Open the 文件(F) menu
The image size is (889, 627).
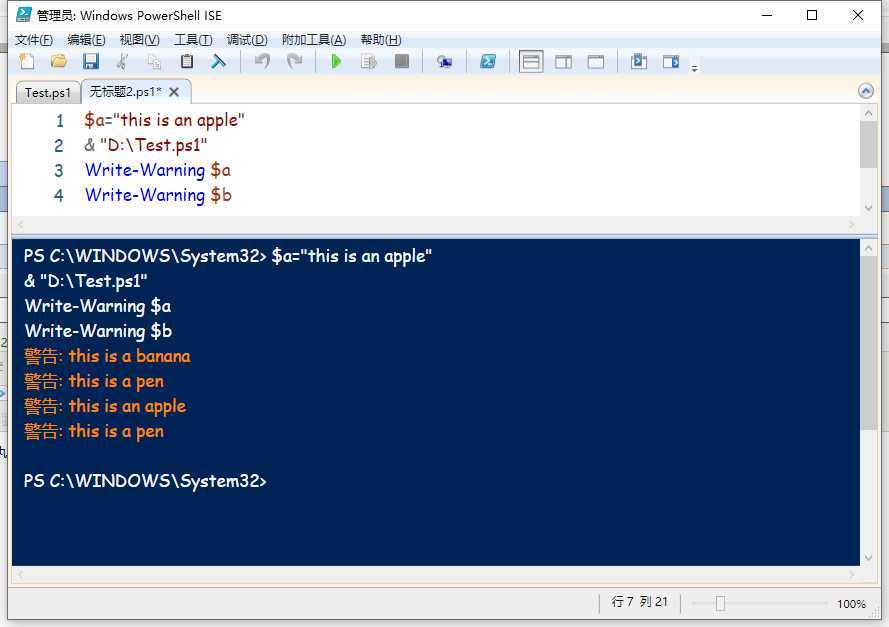(x=34, y=40)
